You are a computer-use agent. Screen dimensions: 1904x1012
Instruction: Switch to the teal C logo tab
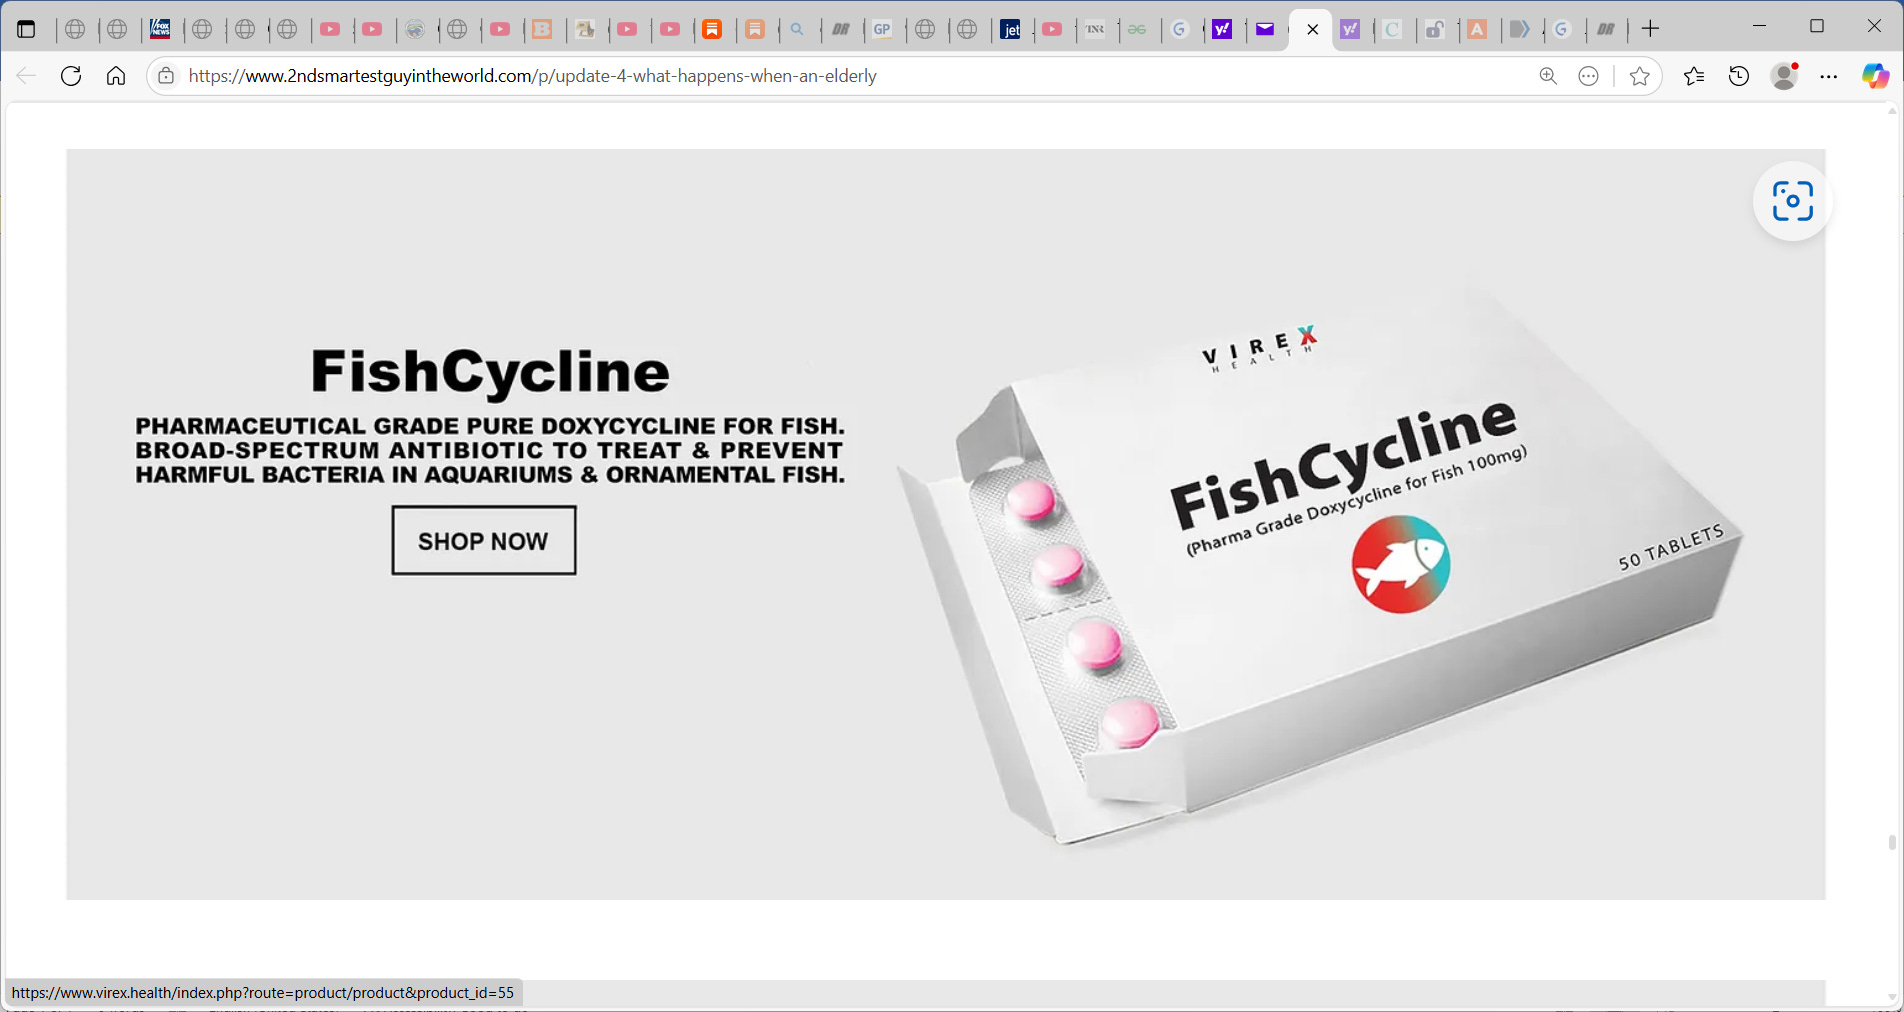(x=1392, y=29)
